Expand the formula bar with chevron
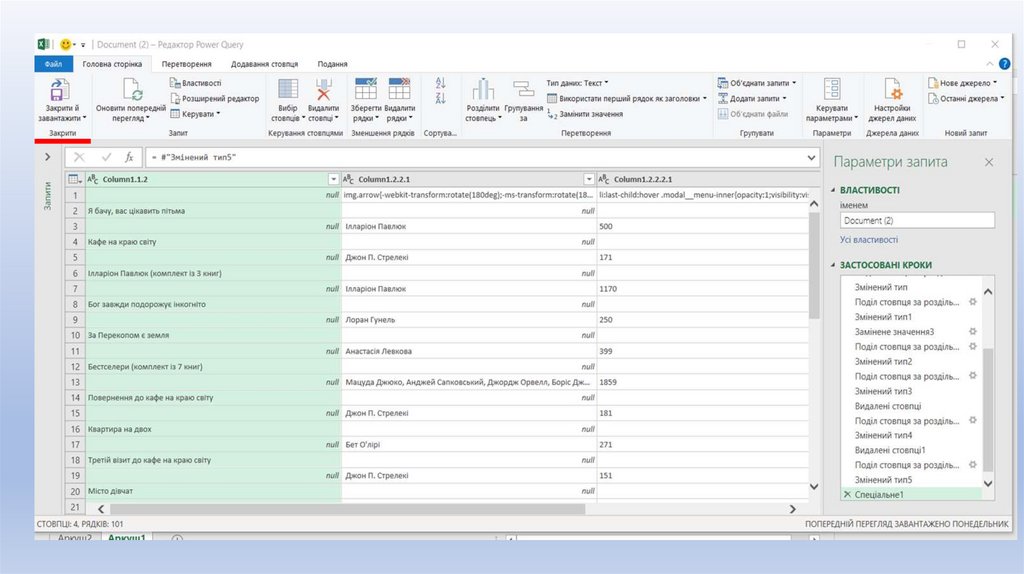This screenshot has height=574, width=1024. click(811, 157)
